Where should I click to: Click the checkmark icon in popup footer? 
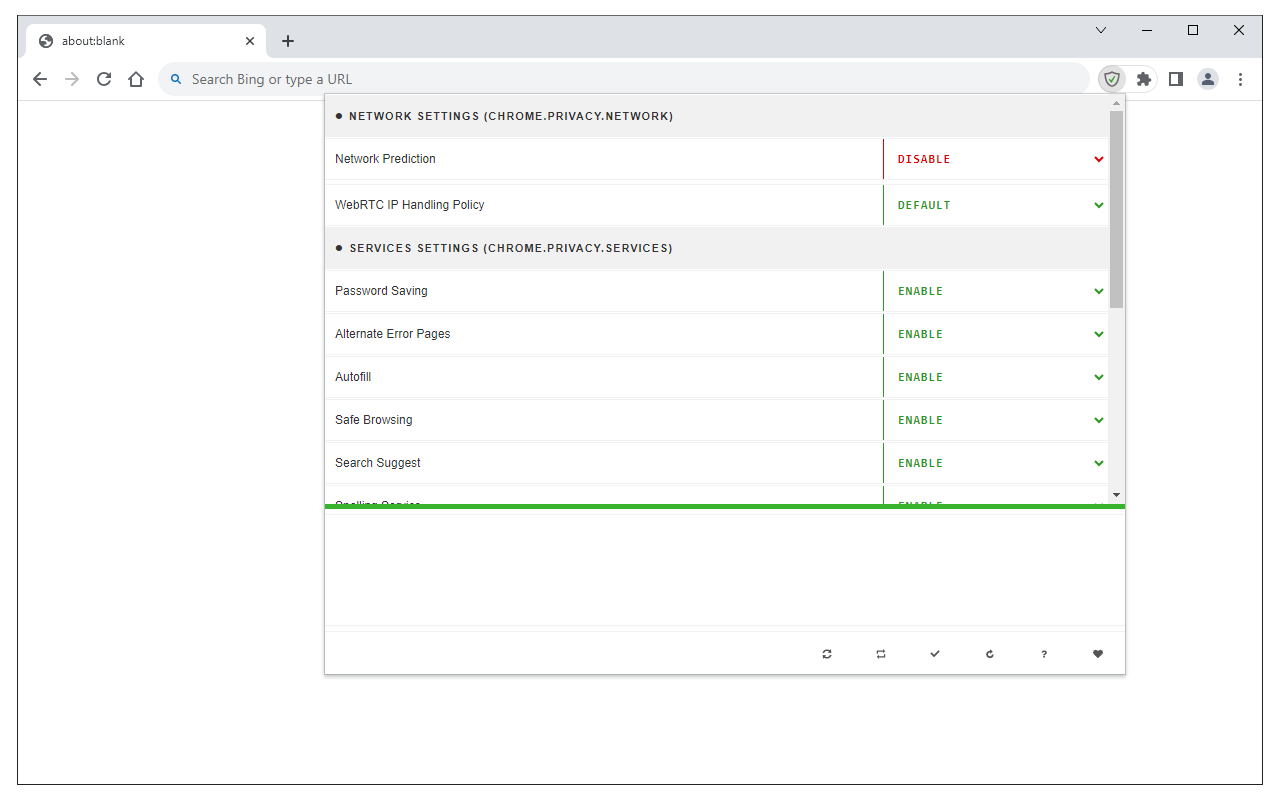click(x=935, y=654)
